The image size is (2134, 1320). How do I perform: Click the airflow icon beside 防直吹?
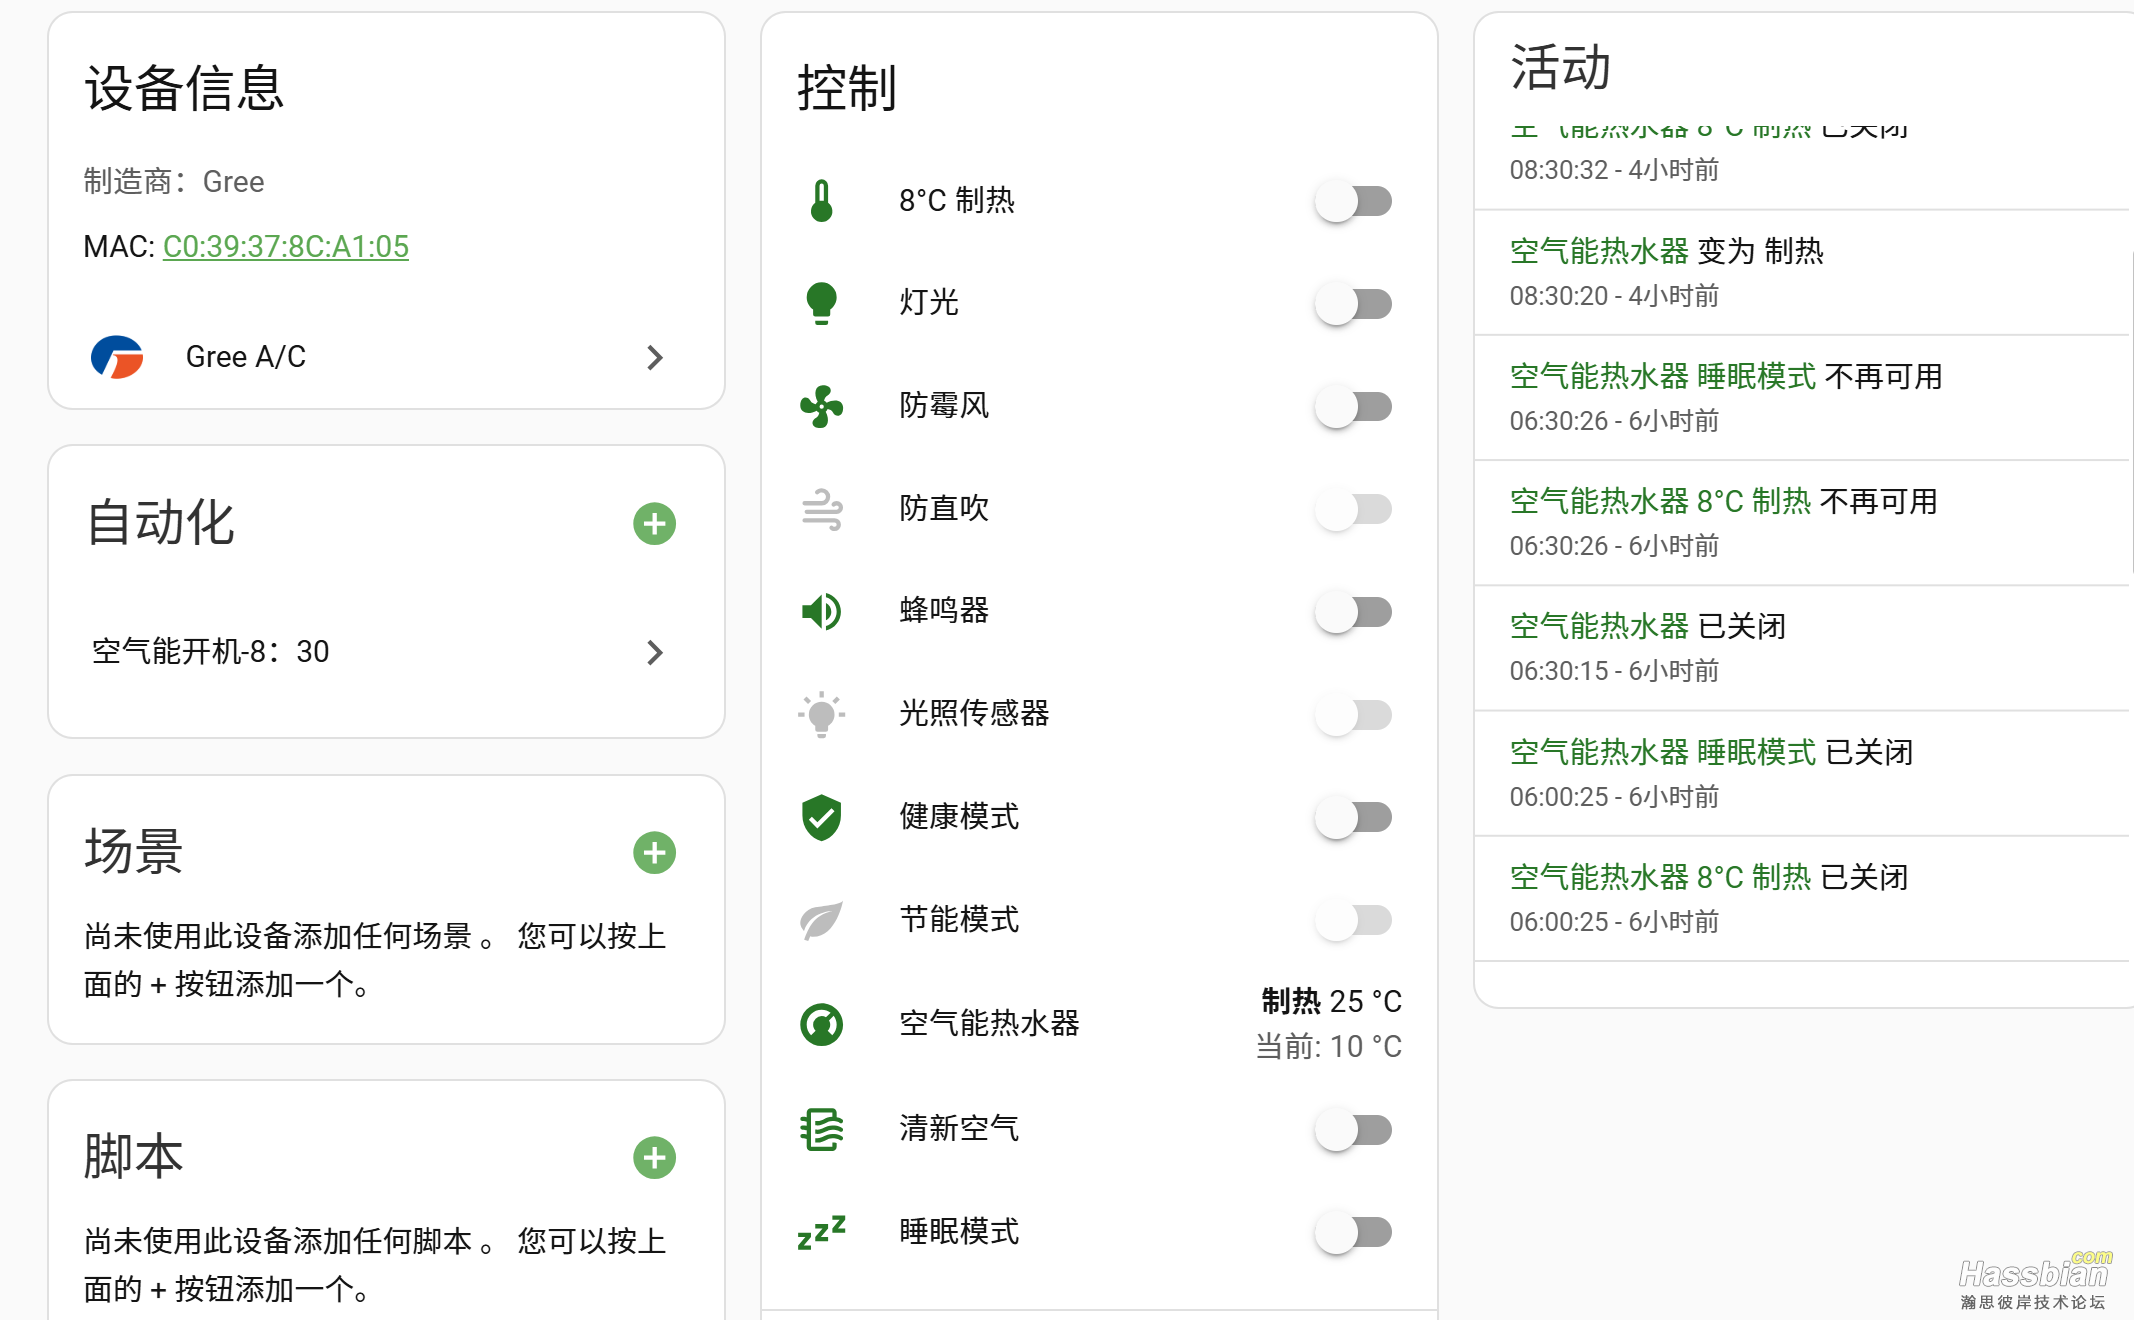(820, 509)
